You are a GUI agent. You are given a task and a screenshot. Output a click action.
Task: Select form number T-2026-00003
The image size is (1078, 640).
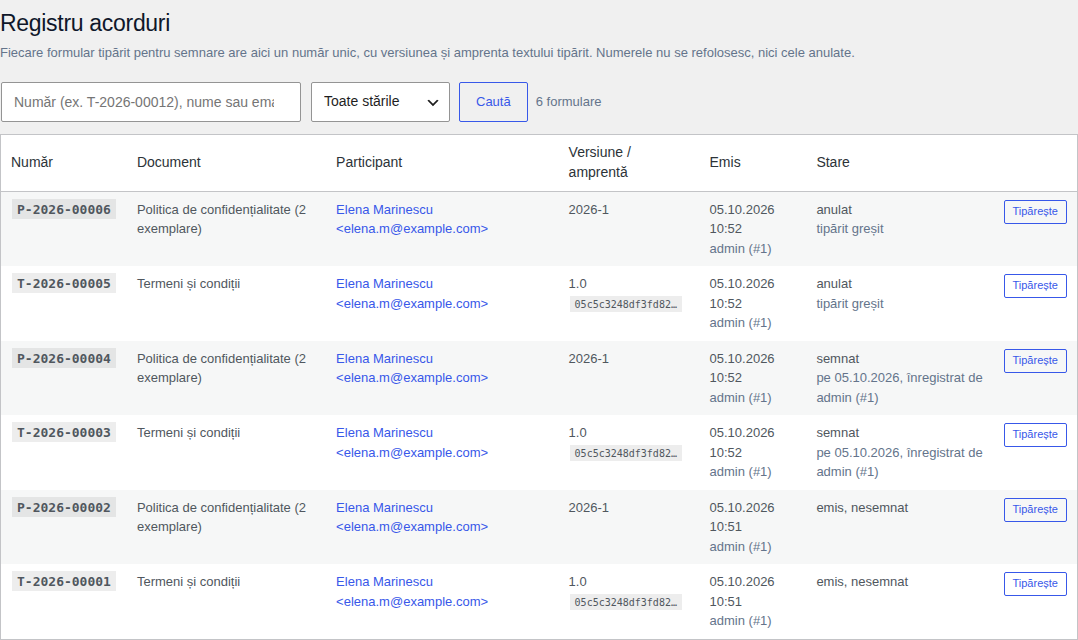pyautogui.click(x=64, y=433)
